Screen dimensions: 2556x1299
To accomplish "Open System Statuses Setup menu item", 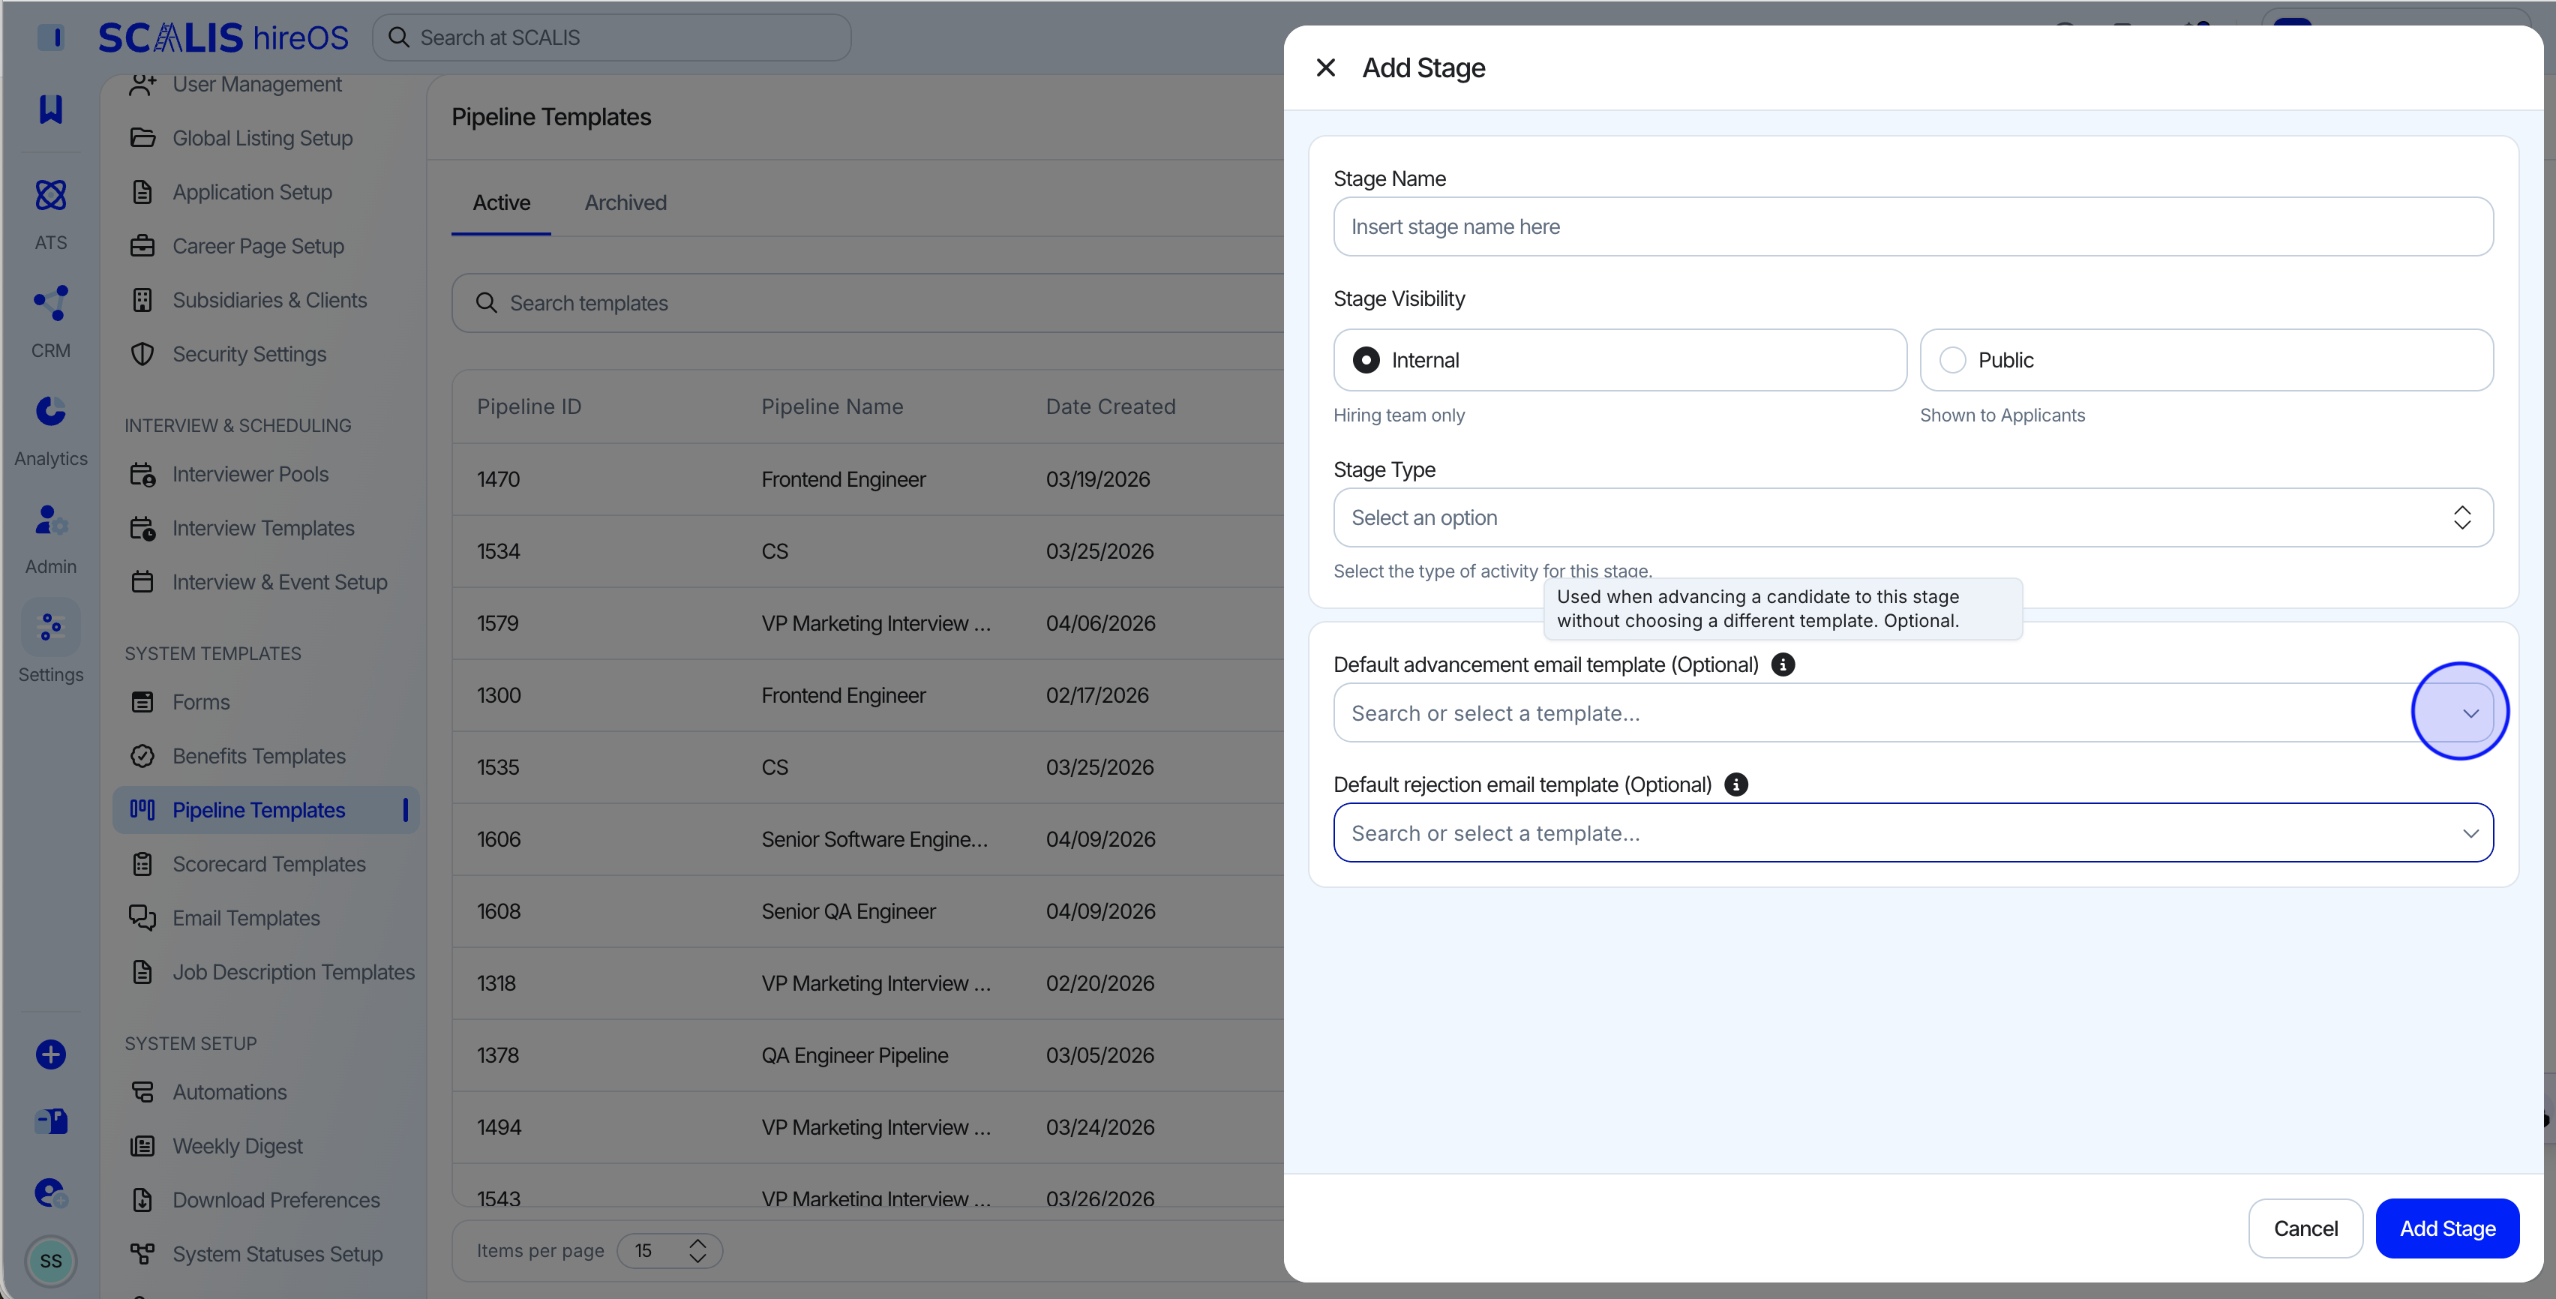I will (x=277, y=1254).
